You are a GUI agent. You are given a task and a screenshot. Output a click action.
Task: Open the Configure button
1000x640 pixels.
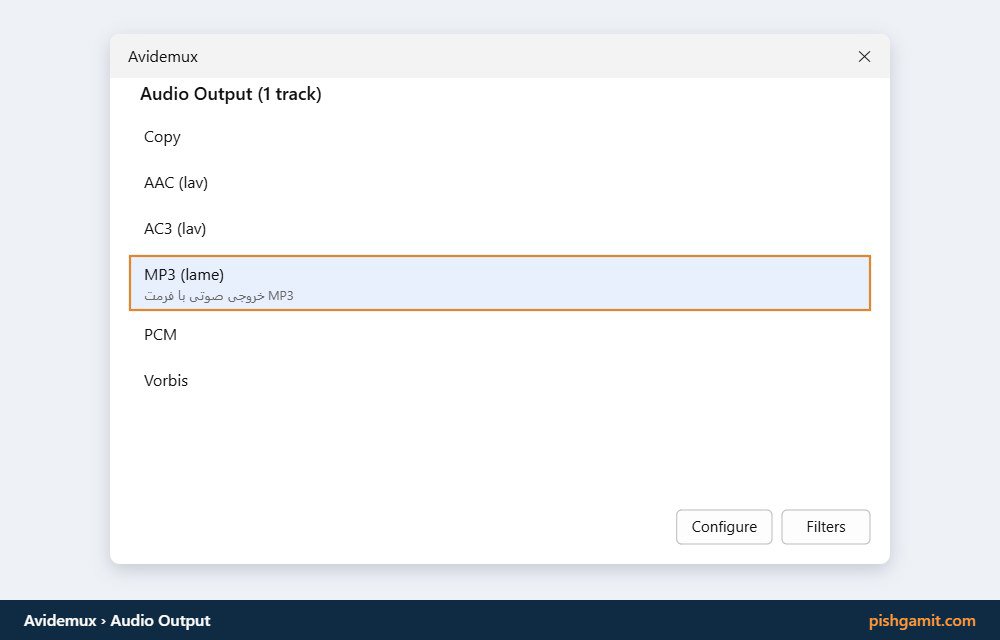[724, 527]
